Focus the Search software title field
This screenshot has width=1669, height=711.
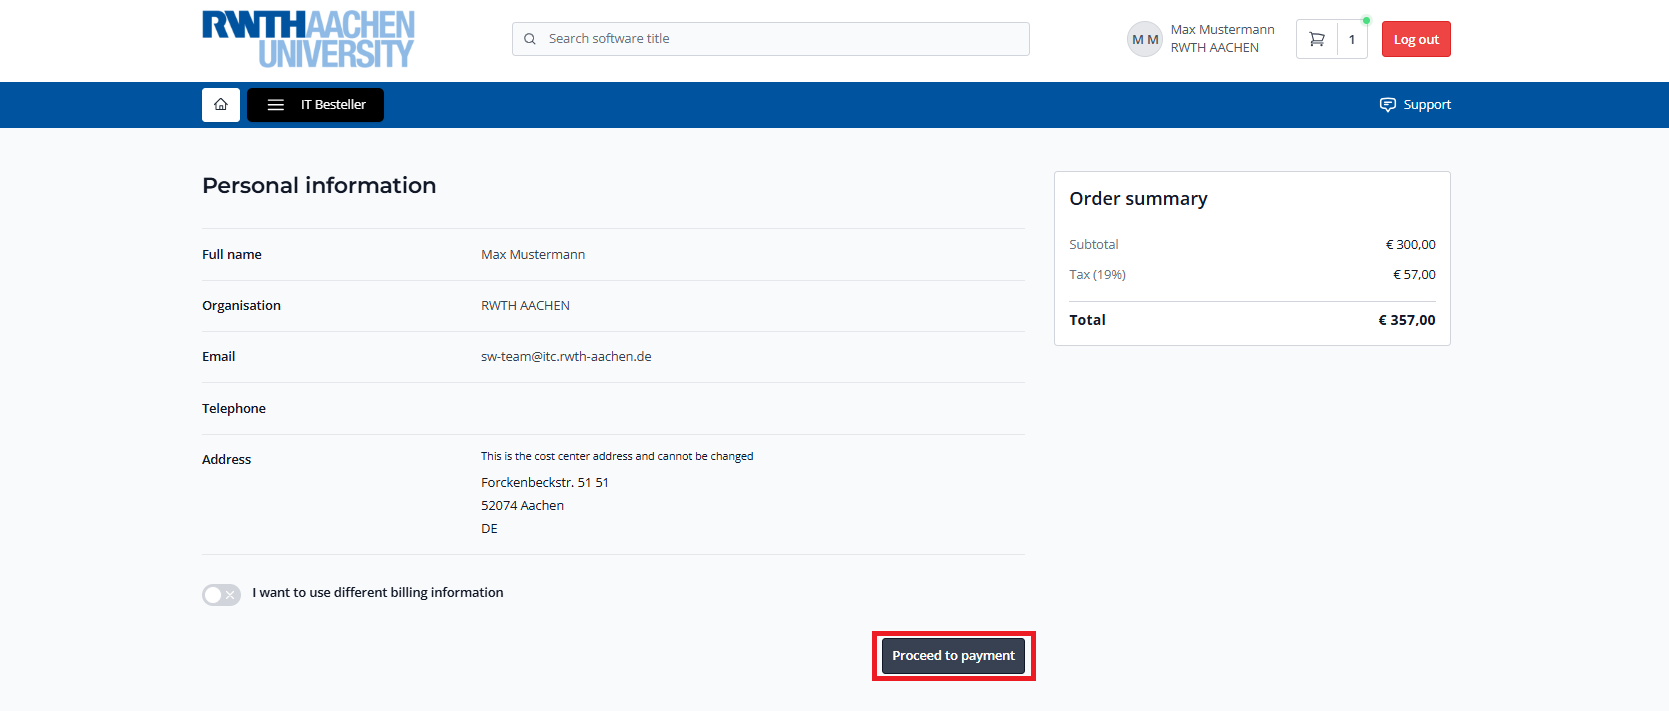780,39
